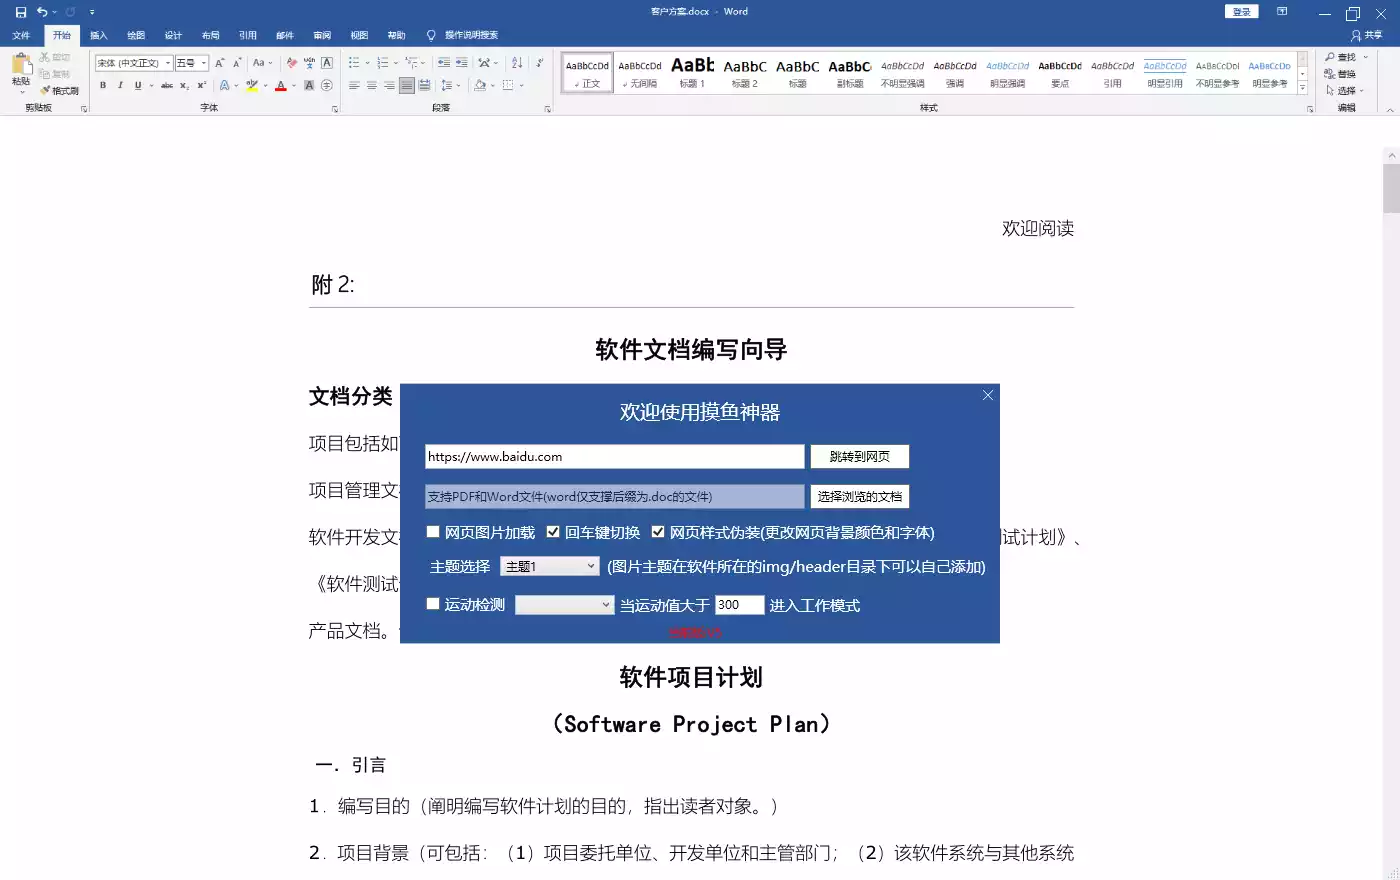Switch to the 插入 ribbon tab
Viewport: 1400px width, 880px height.
[98, 34]
